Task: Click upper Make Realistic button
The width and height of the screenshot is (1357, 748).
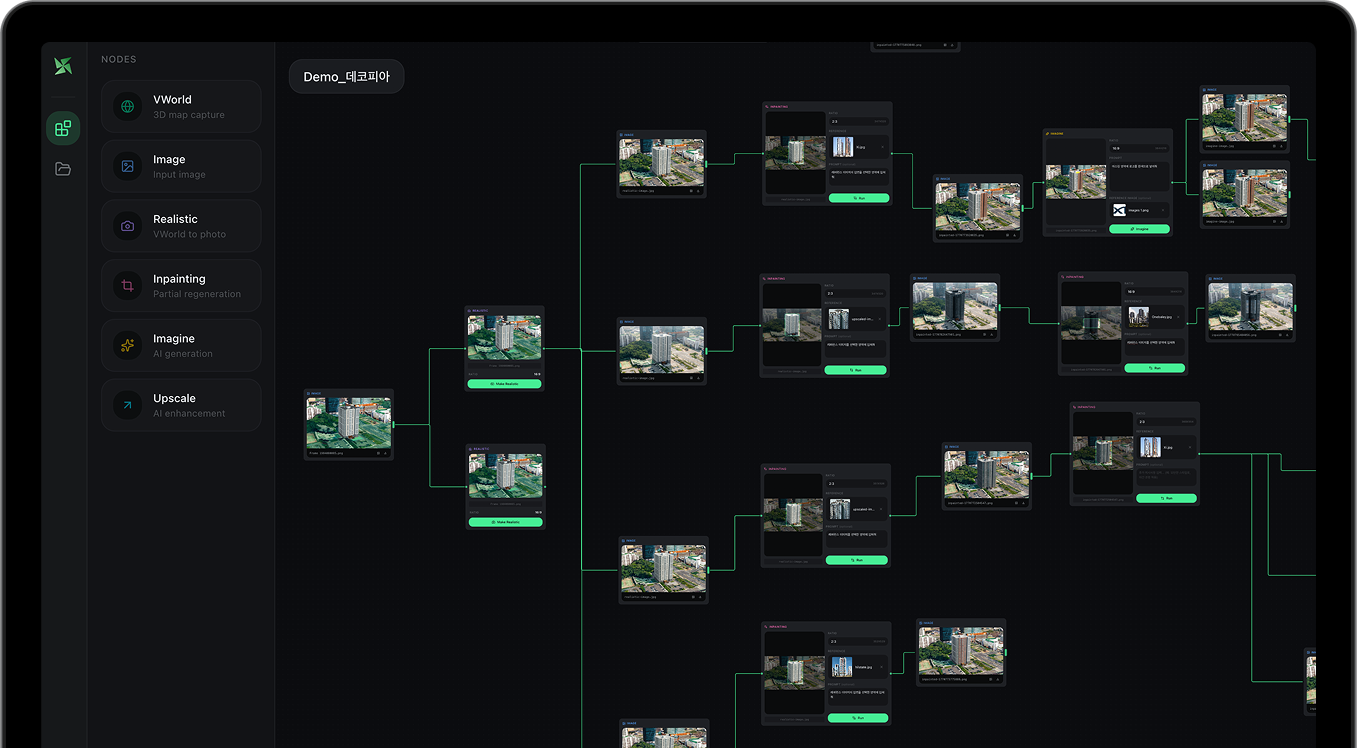Action: tap(505, 384)
